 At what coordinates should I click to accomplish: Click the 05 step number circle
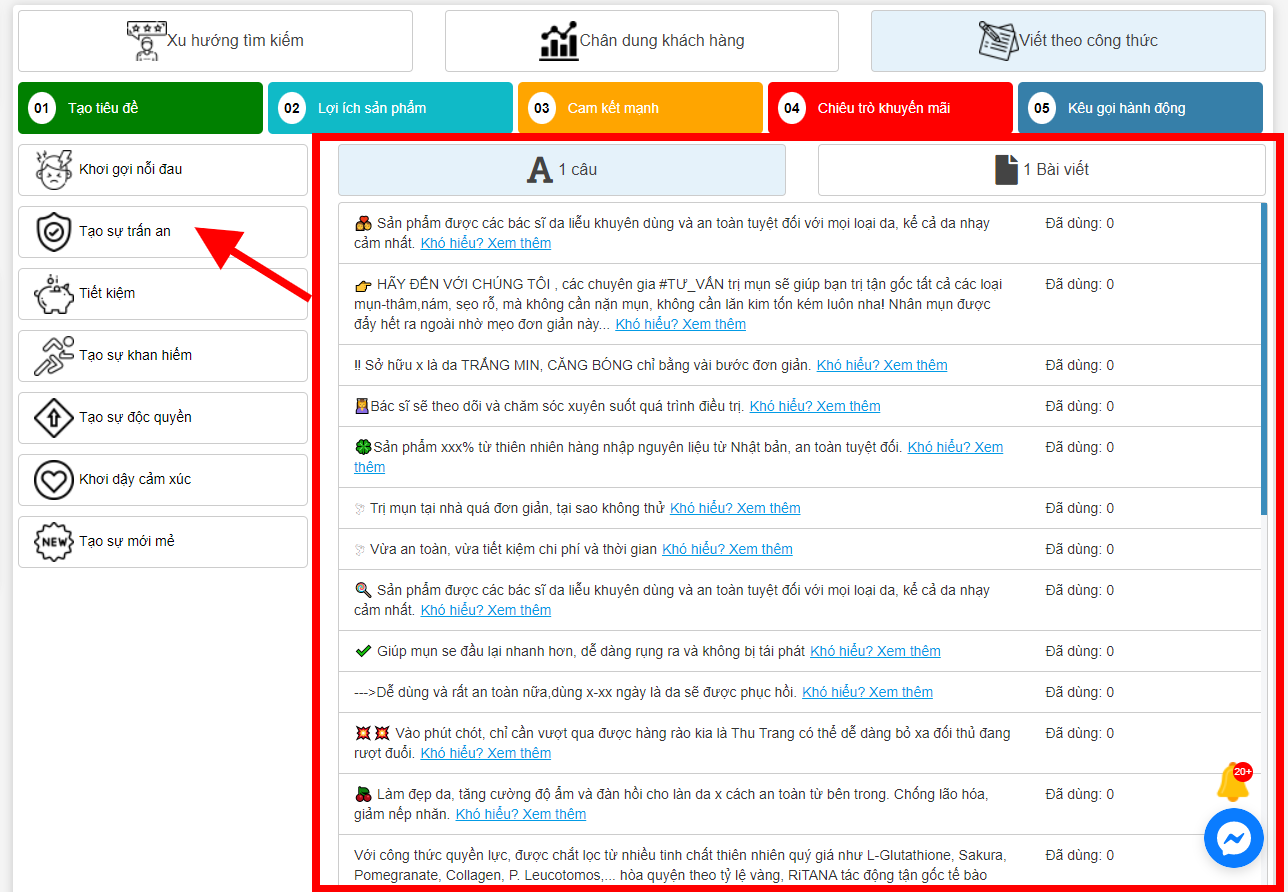pos(1042,108)
